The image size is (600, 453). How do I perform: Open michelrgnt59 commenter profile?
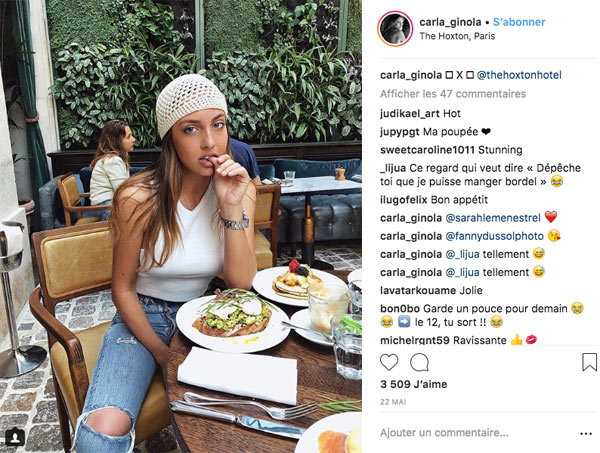415,340
